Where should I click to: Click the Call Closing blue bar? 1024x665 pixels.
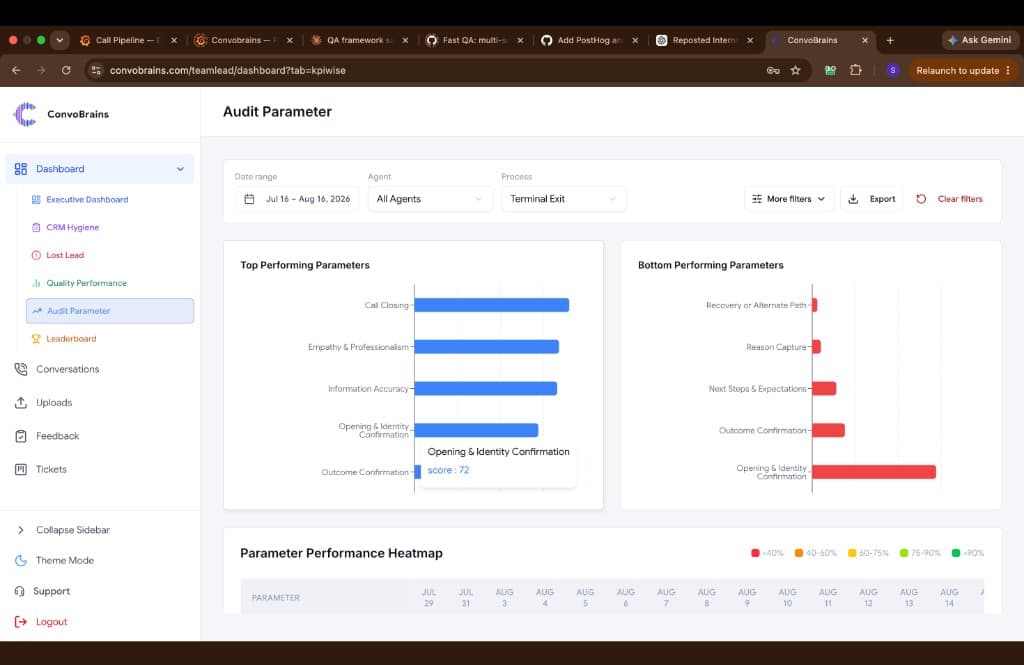[x=492, y=305]
